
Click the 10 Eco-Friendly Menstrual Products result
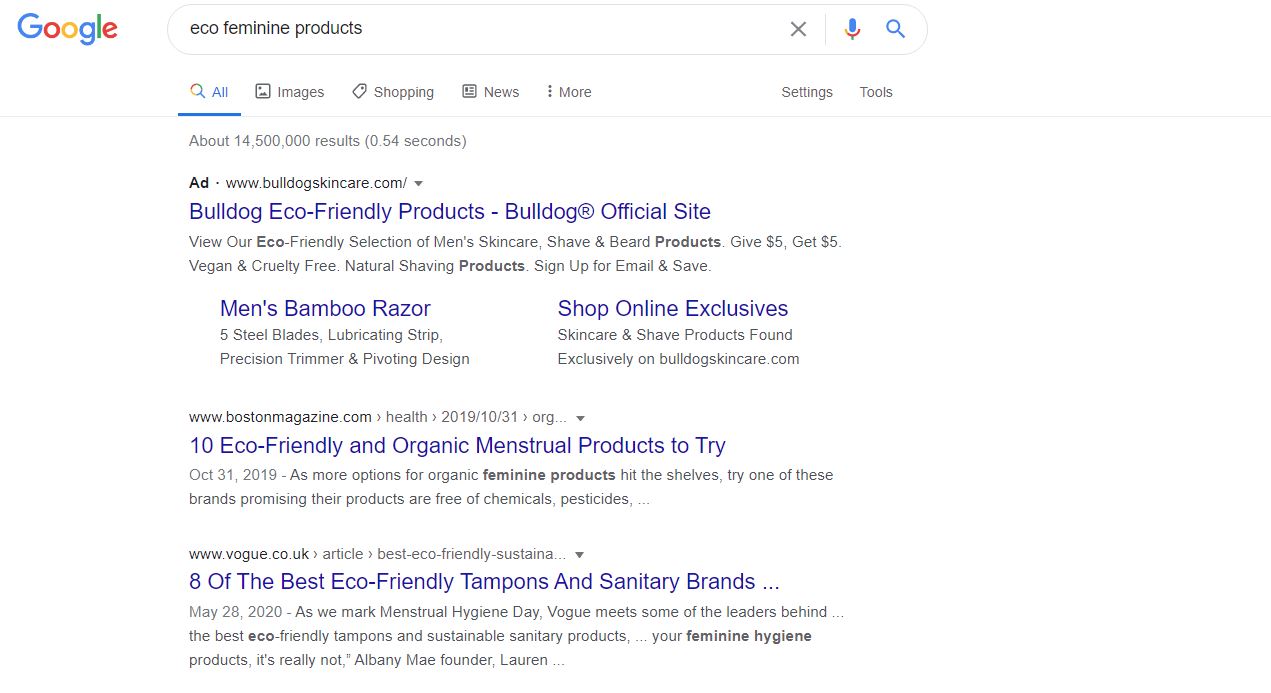tap(456, 445)
